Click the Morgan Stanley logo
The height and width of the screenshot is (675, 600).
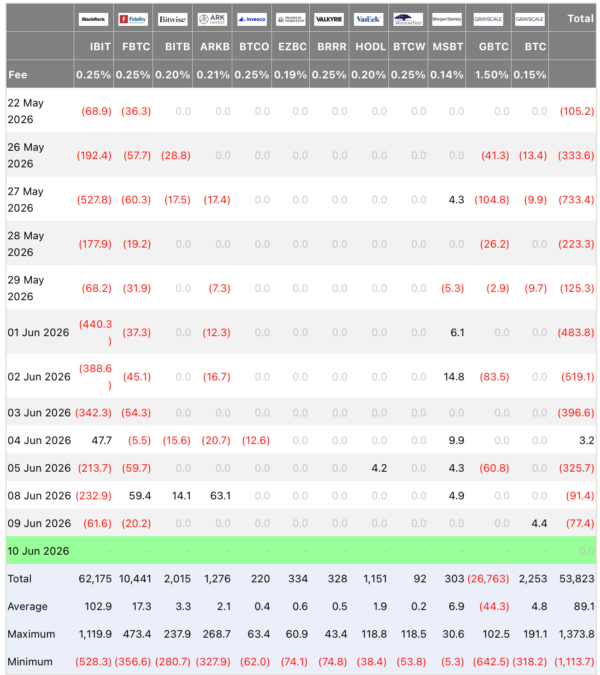click(x=447, y=19)
